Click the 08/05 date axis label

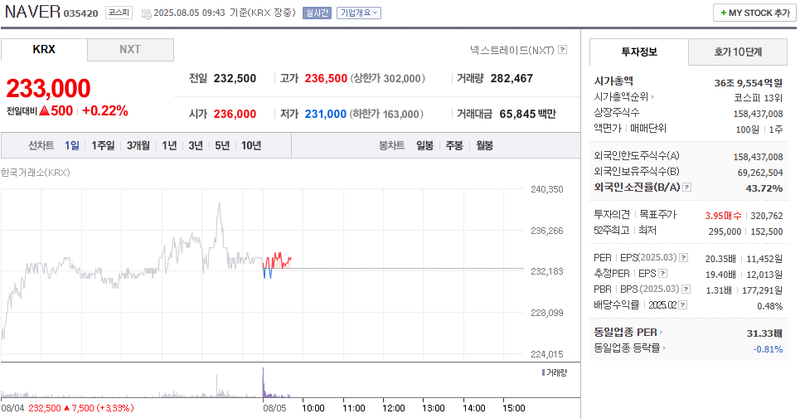274,408
